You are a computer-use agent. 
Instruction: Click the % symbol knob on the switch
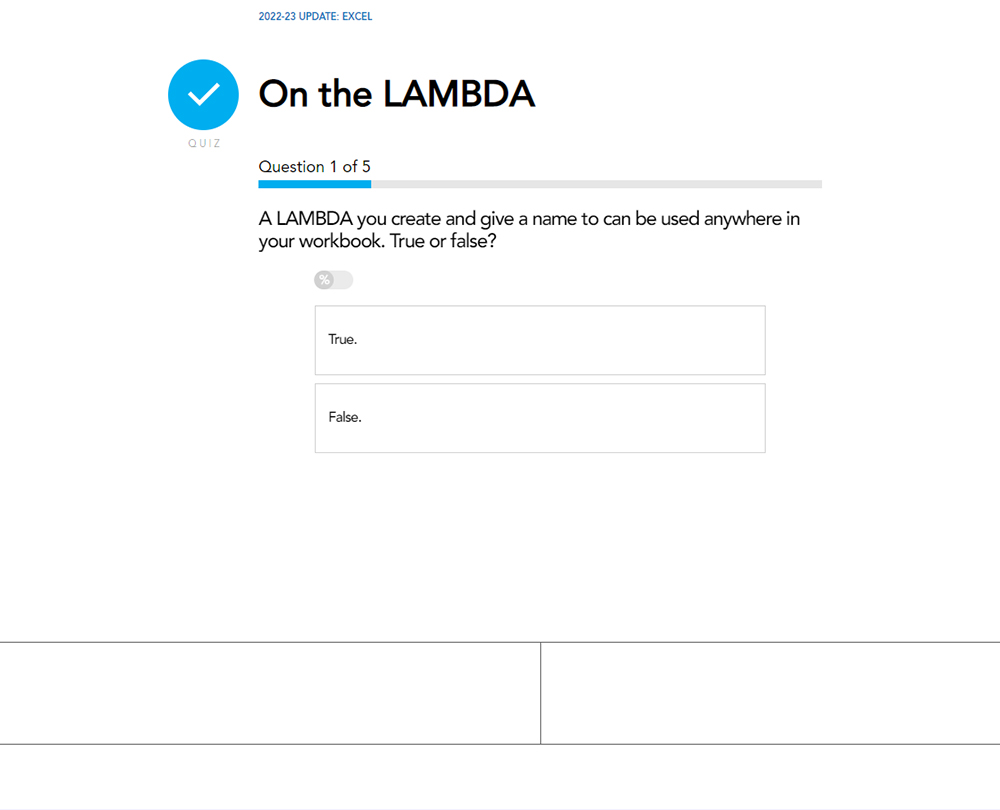(324, 280)
